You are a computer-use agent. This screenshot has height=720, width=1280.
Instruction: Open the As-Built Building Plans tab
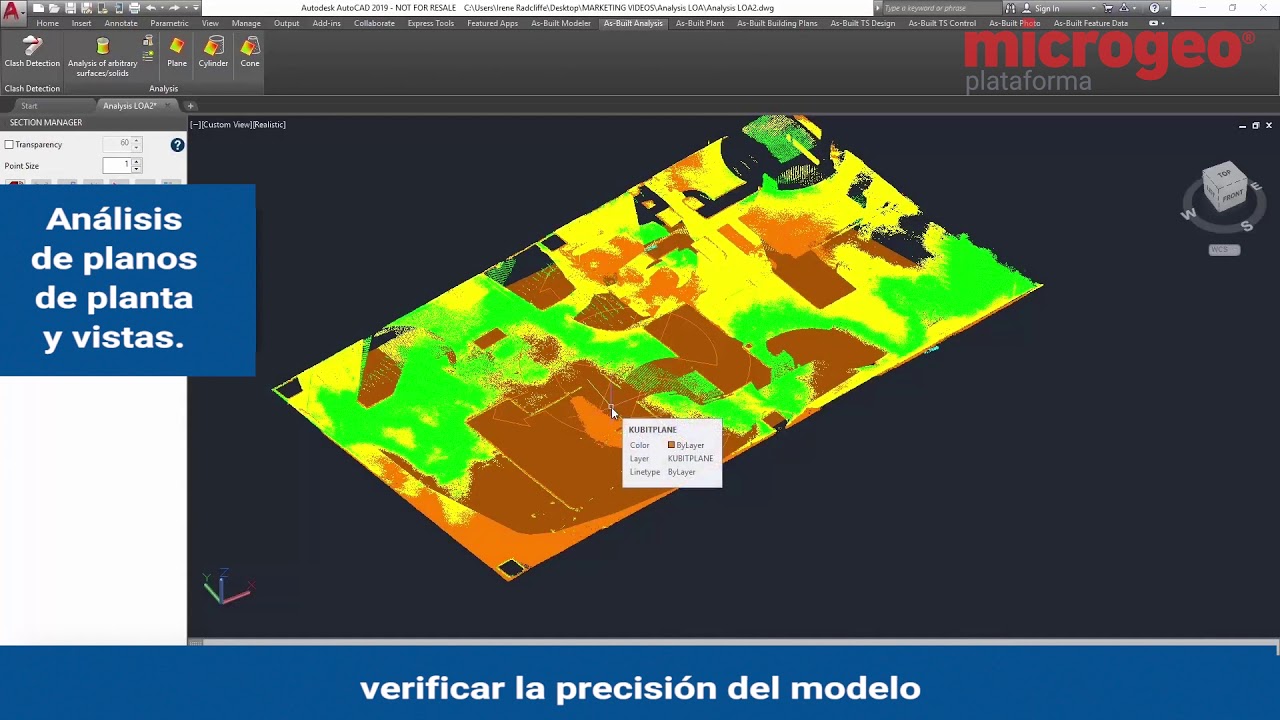777,23
